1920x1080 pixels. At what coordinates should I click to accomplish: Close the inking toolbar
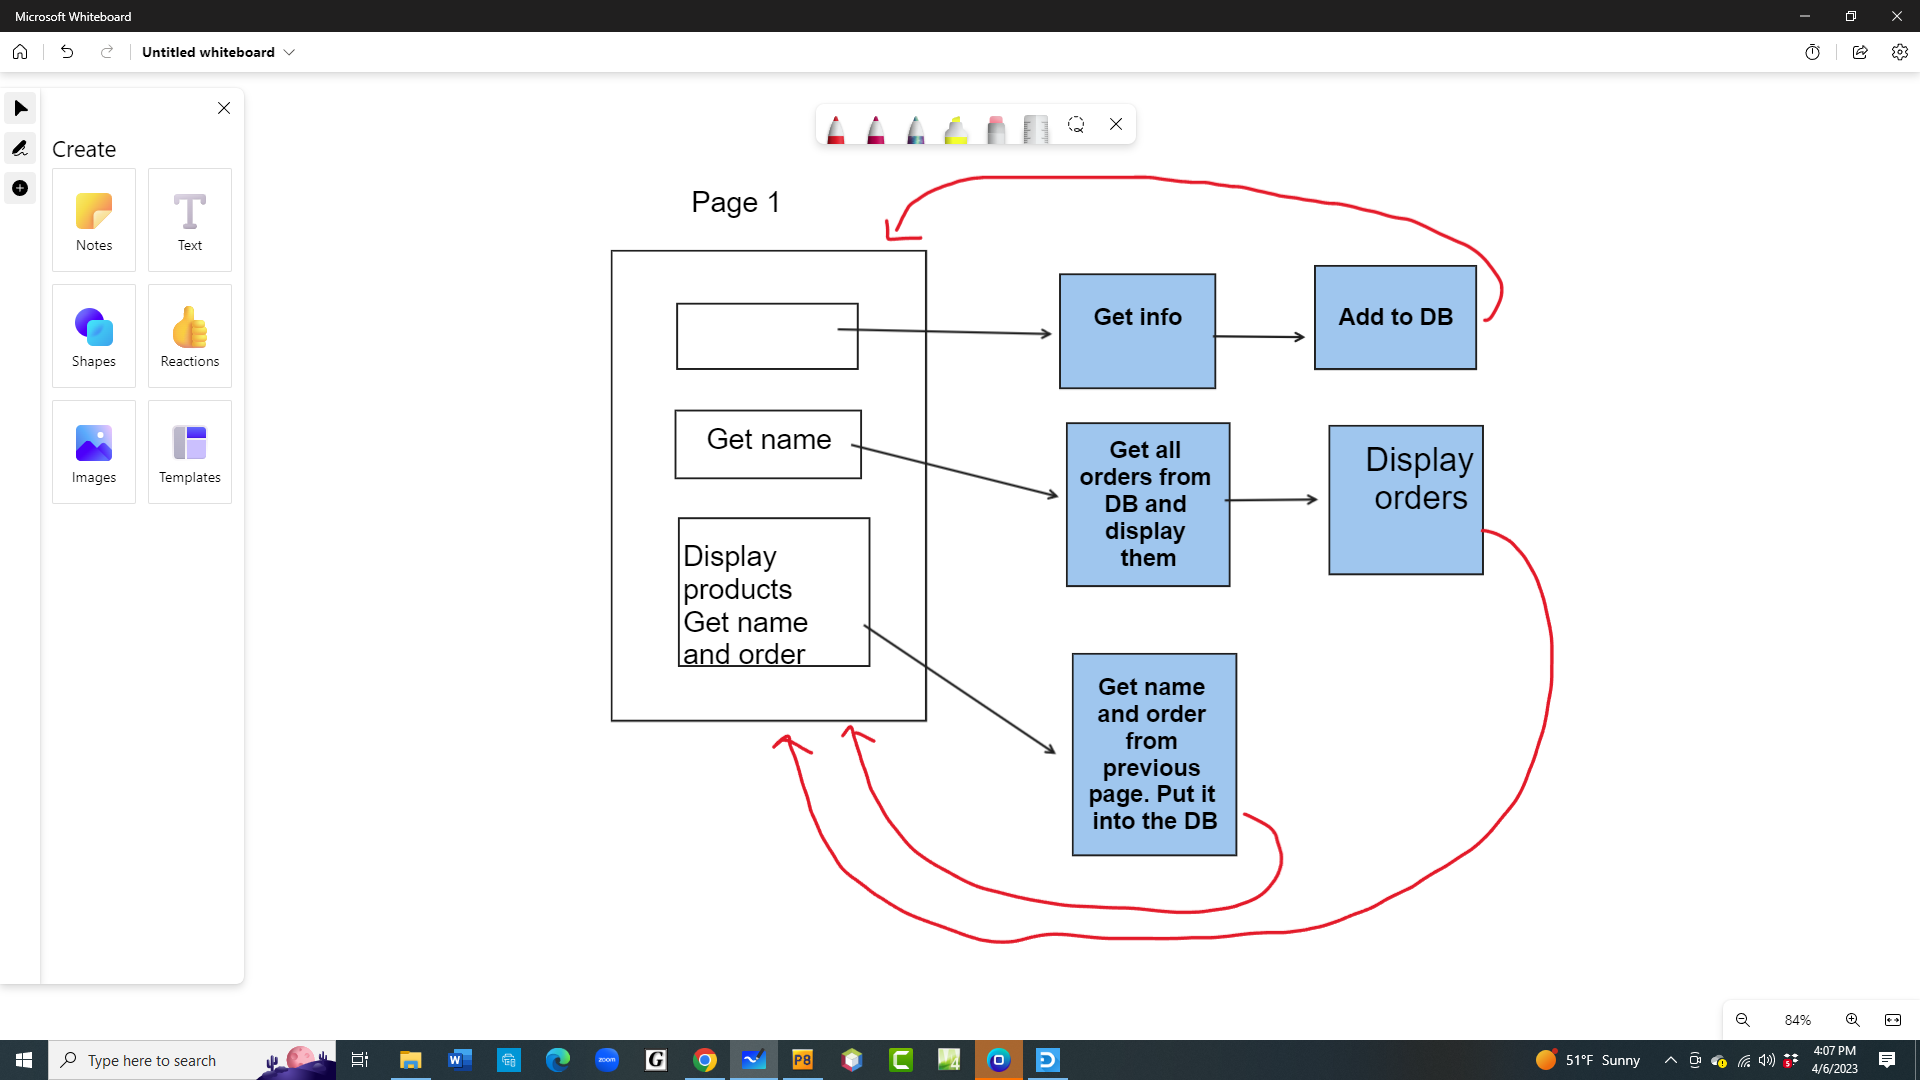point(1116,125)
